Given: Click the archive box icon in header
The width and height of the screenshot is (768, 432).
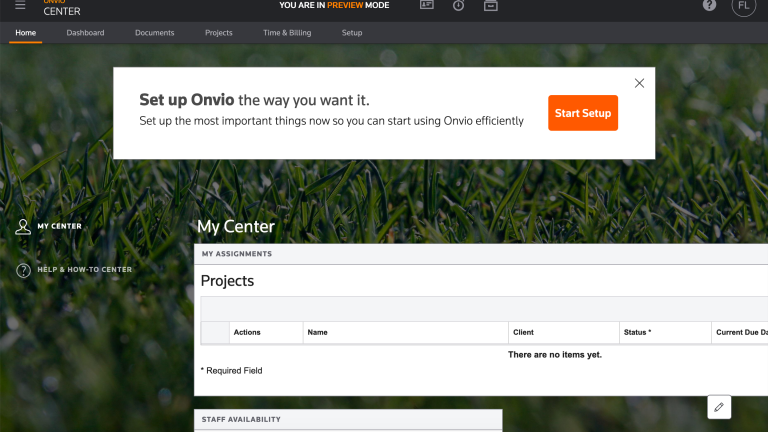Looking at the screenshot, I should [x=490, y=5].
